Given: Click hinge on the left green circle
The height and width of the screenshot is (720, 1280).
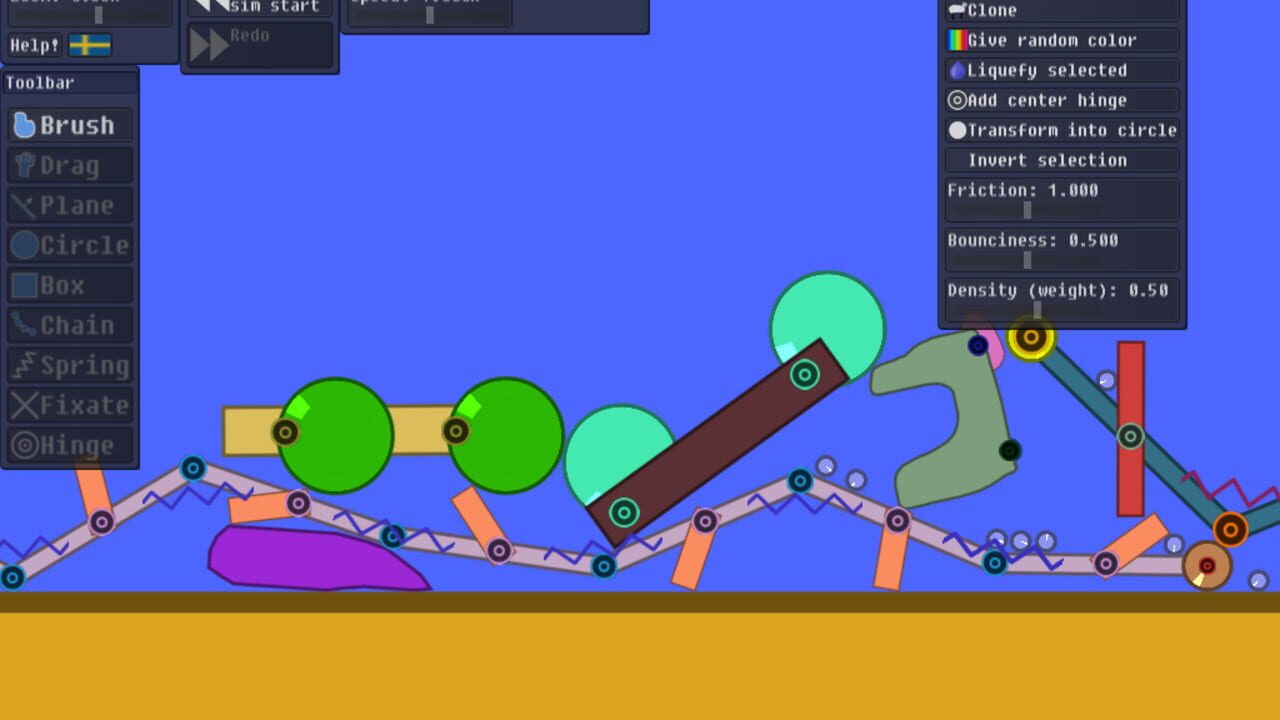Looking at the screenshot, I should click(285, 432).
